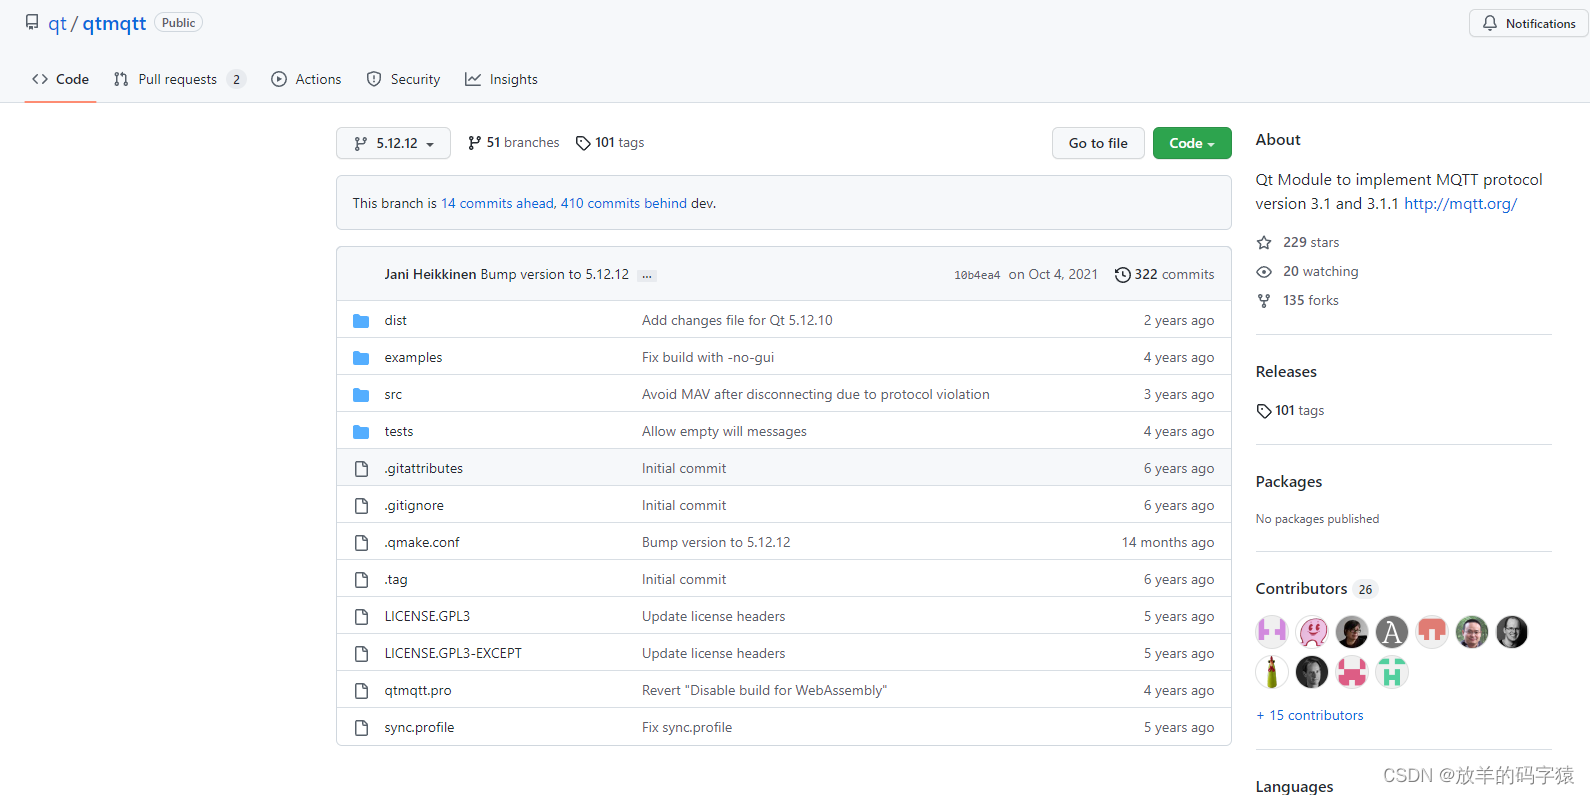Screen dimensions: 1590x795
Task: Click the file icon for .gitignore
Action: pyautogui.click(x=361, y=506)
